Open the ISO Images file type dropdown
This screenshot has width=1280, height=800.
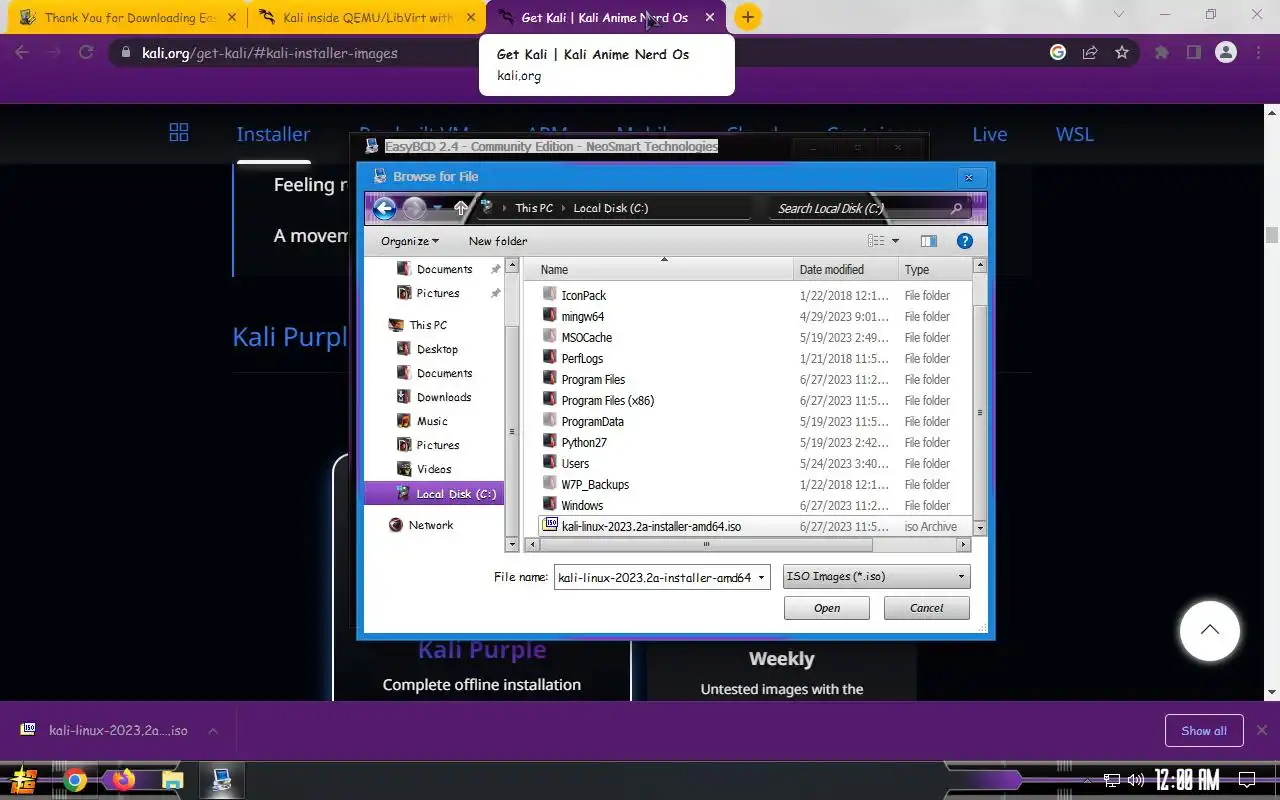coord(876,577)
